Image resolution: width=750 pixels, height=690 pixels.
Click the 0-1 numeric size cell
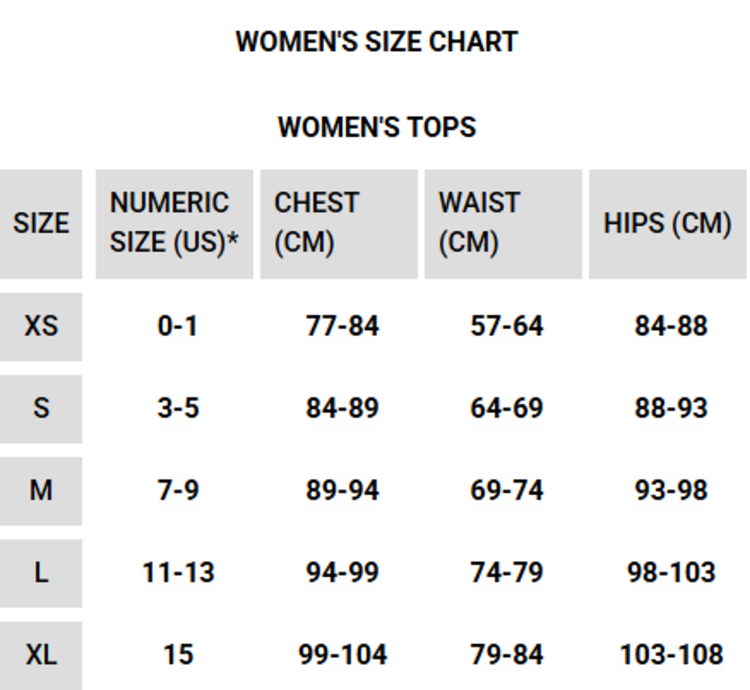coord(177,326)
